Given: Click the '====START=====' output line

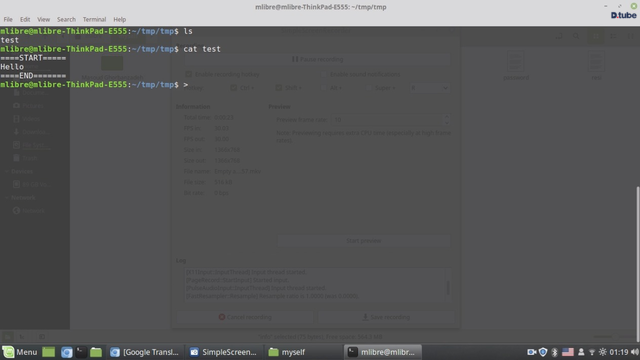Looking at the screenshot, I should [33, 58].
